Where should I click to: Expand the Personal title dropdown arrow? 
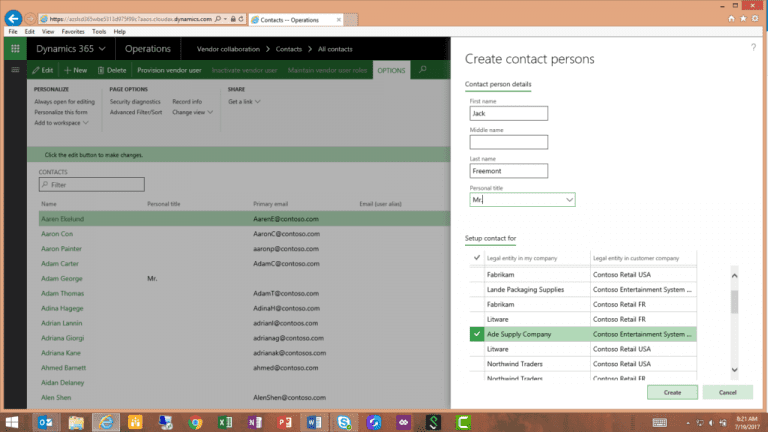[x=569, y=200]
